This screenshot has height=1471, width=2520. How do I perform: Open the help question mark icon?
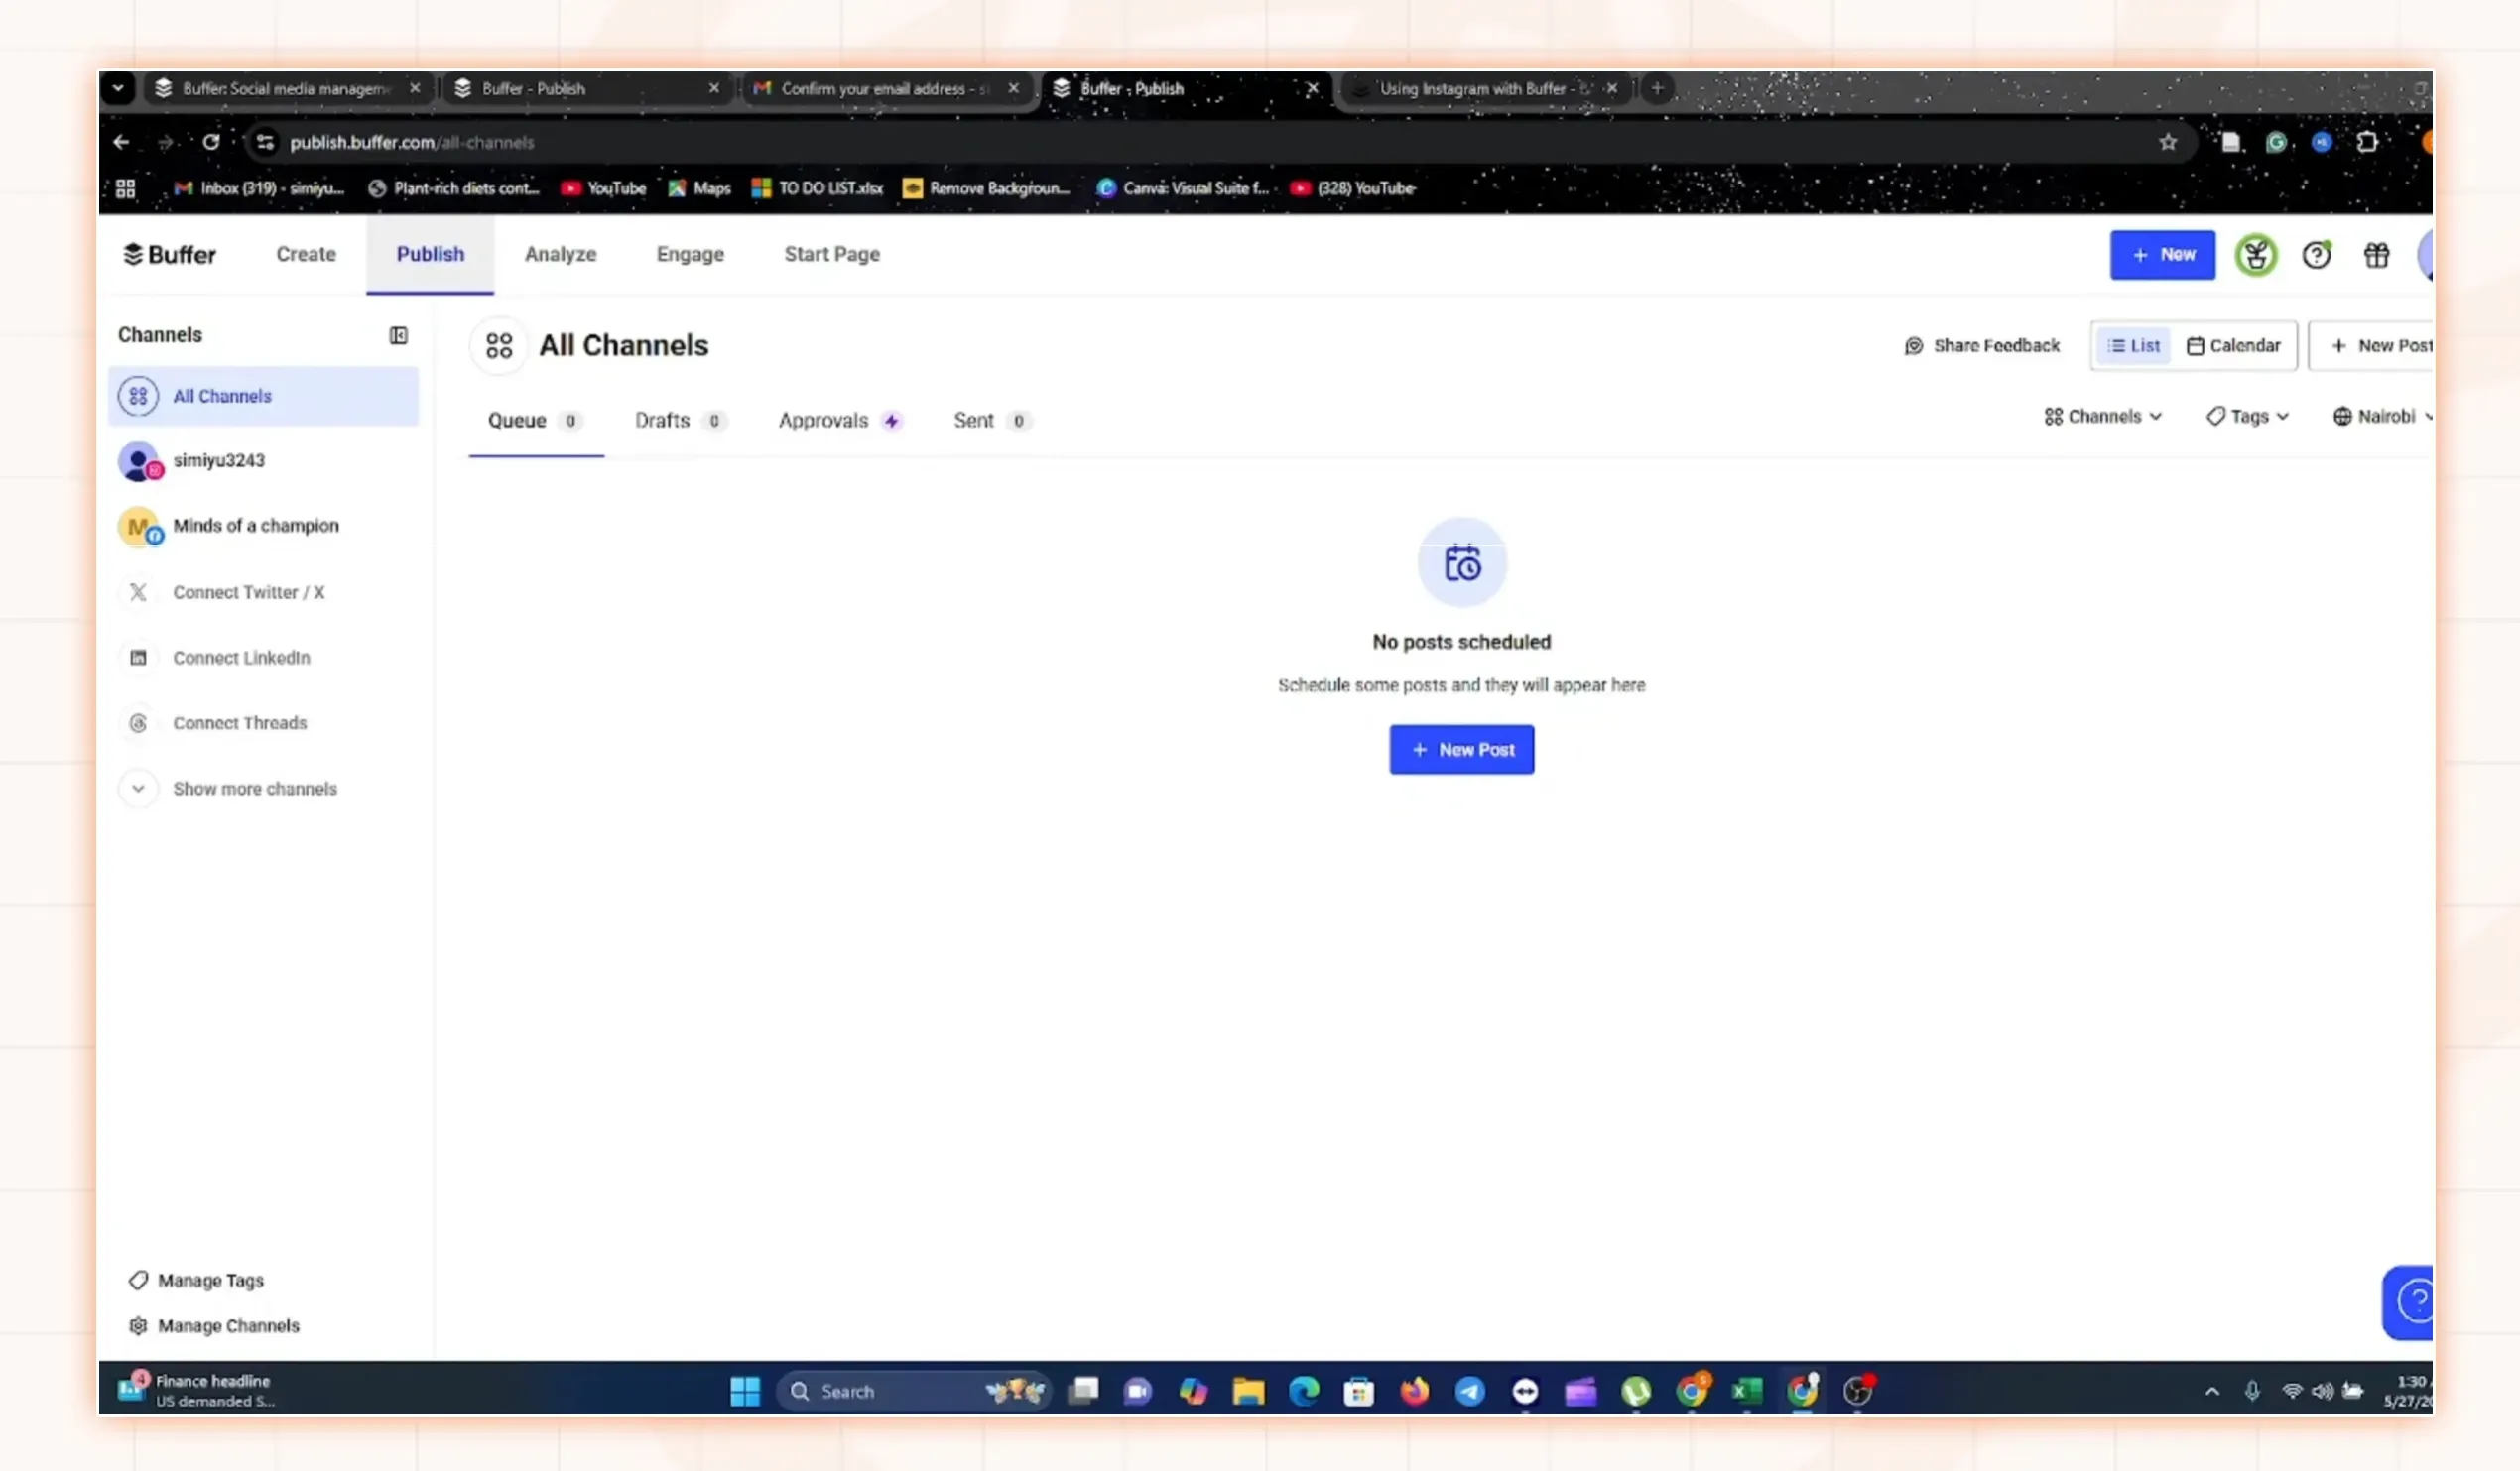[2316, 256]
